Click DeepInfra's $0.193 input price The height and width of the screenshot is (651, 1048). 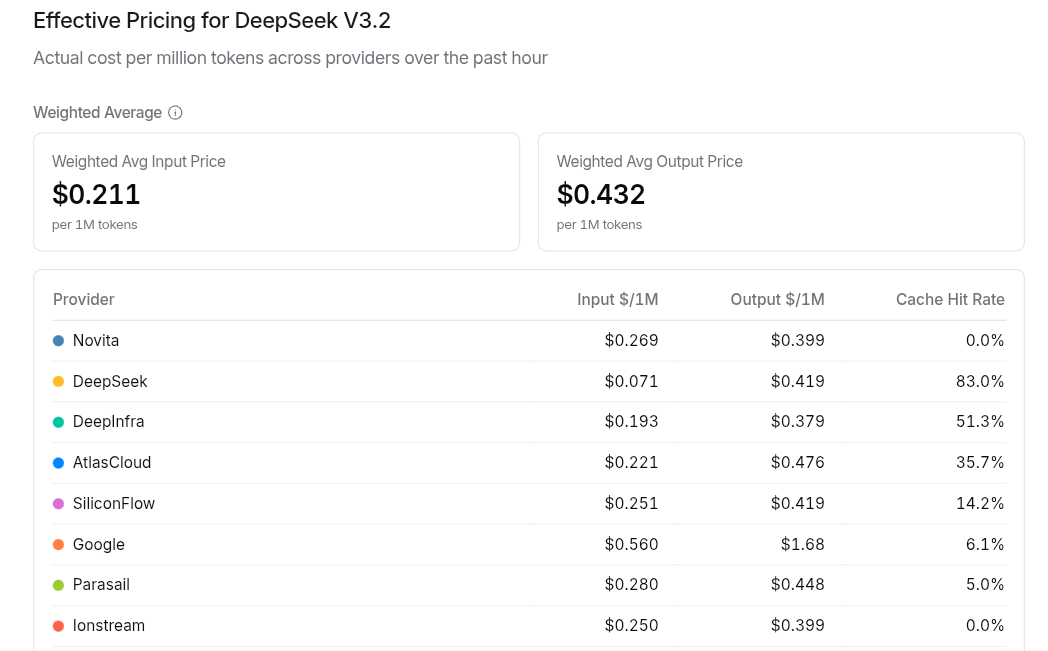(632, 422)
